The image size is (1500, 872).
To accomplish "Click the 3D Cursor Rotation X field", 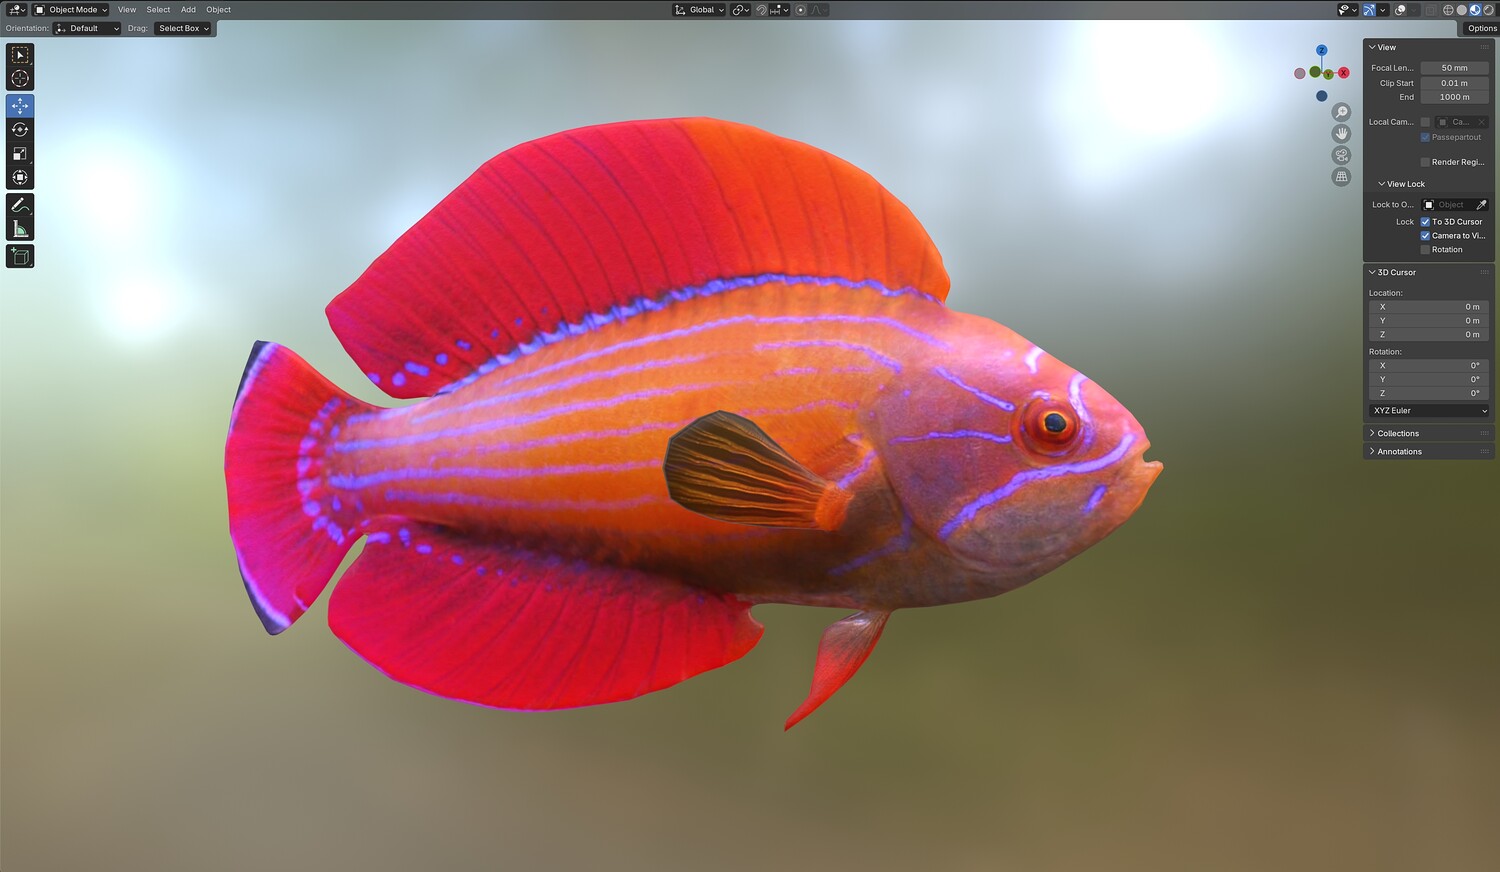I will [x=1429, y=366].
